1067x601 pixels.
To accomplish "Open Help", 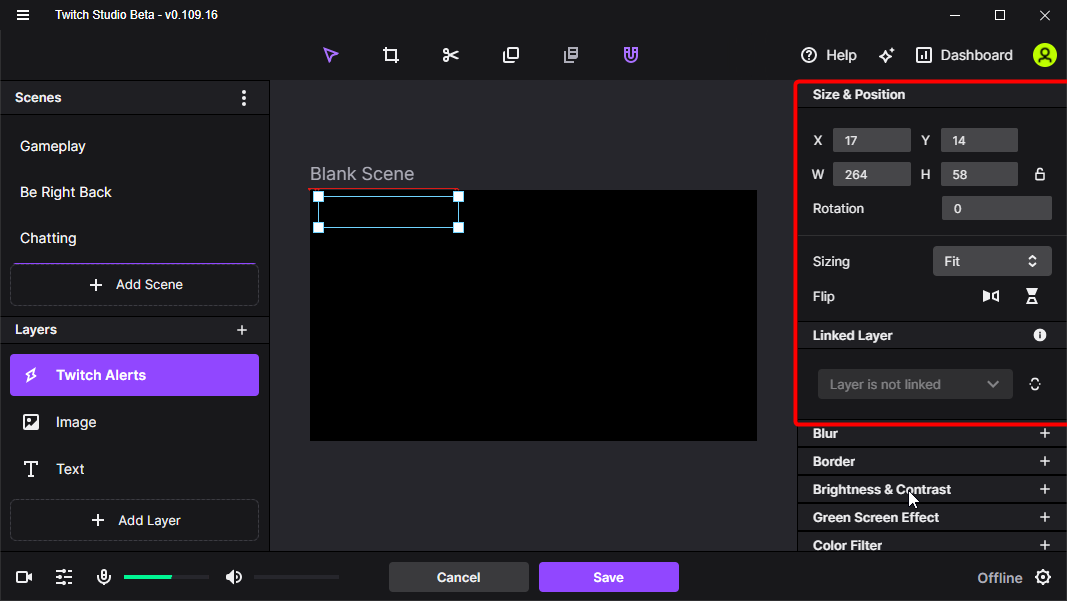I will pyautogui.click(x=828, y=55).
